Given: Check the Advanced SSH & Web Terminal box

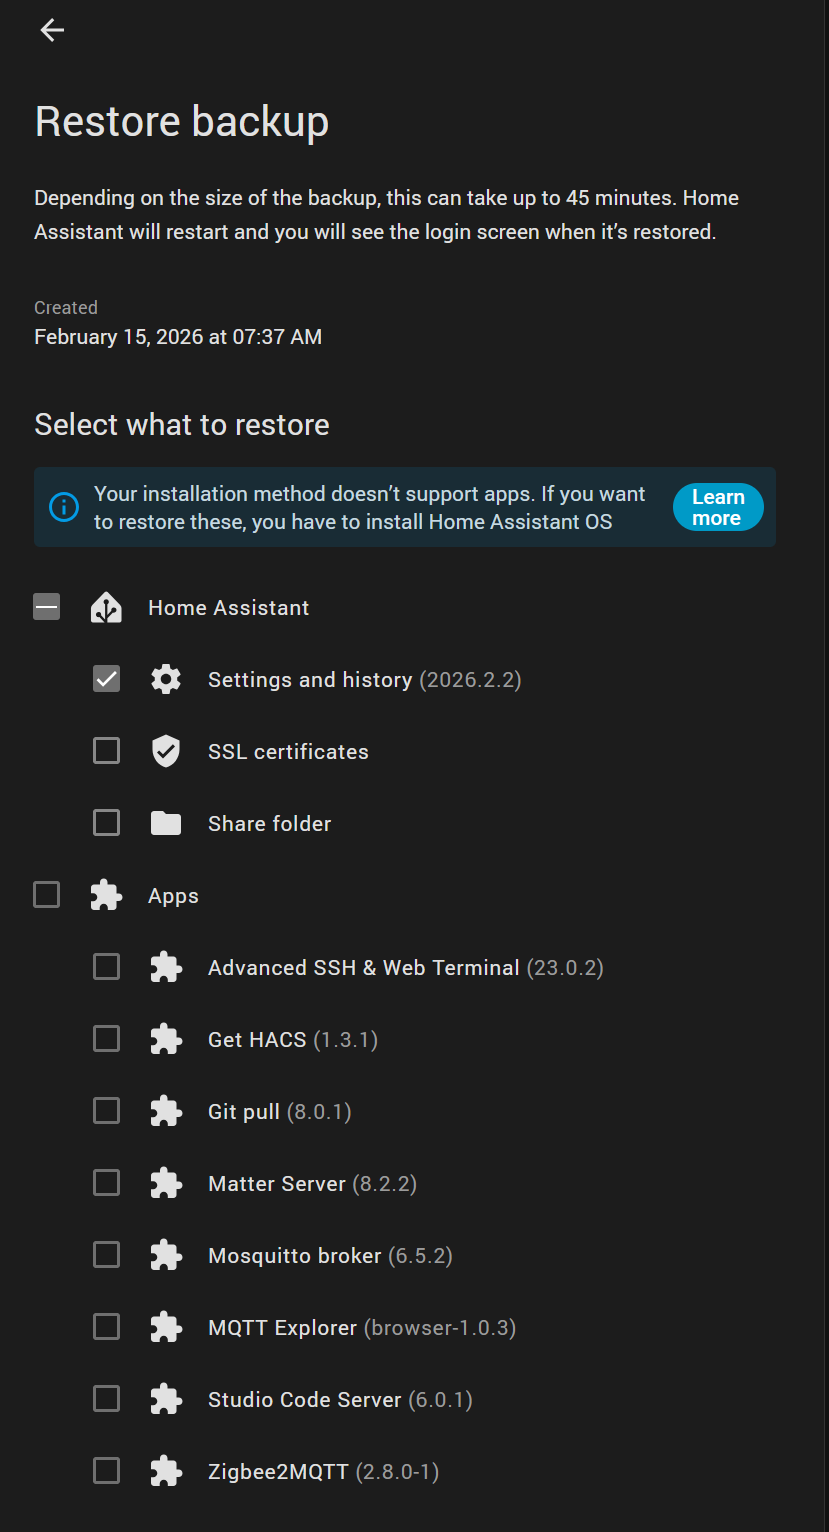Looking at the screenshot, I should [x=107, y=967].
